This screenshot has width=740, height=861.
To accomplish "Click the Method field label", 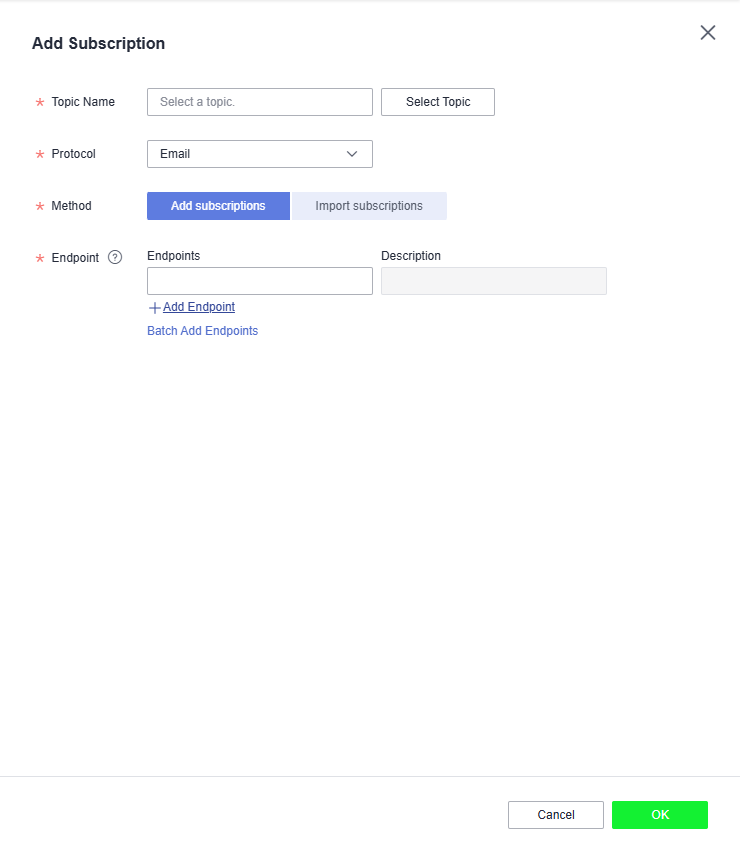I will [x=71, y=206].
